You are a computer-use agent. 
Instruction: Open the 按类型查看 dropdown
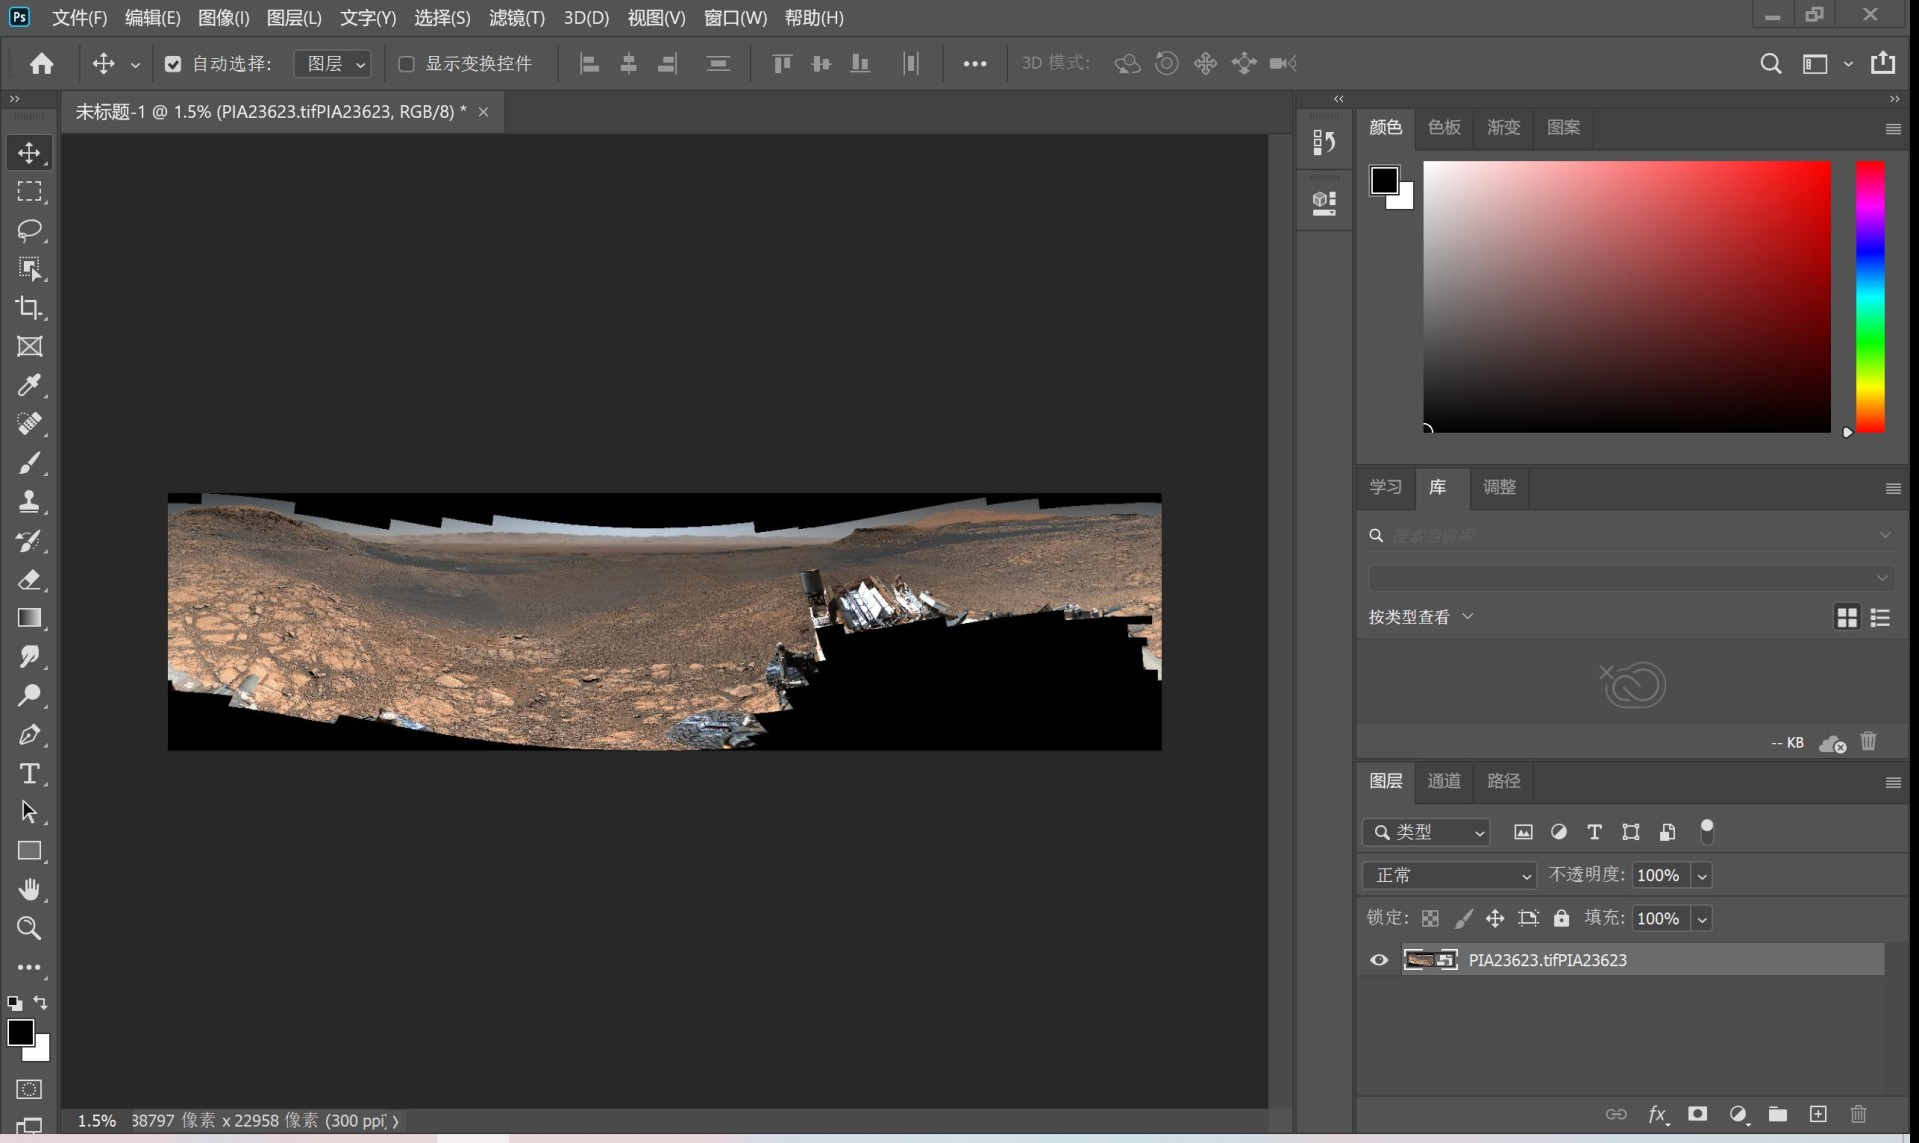pos(1421,617)
